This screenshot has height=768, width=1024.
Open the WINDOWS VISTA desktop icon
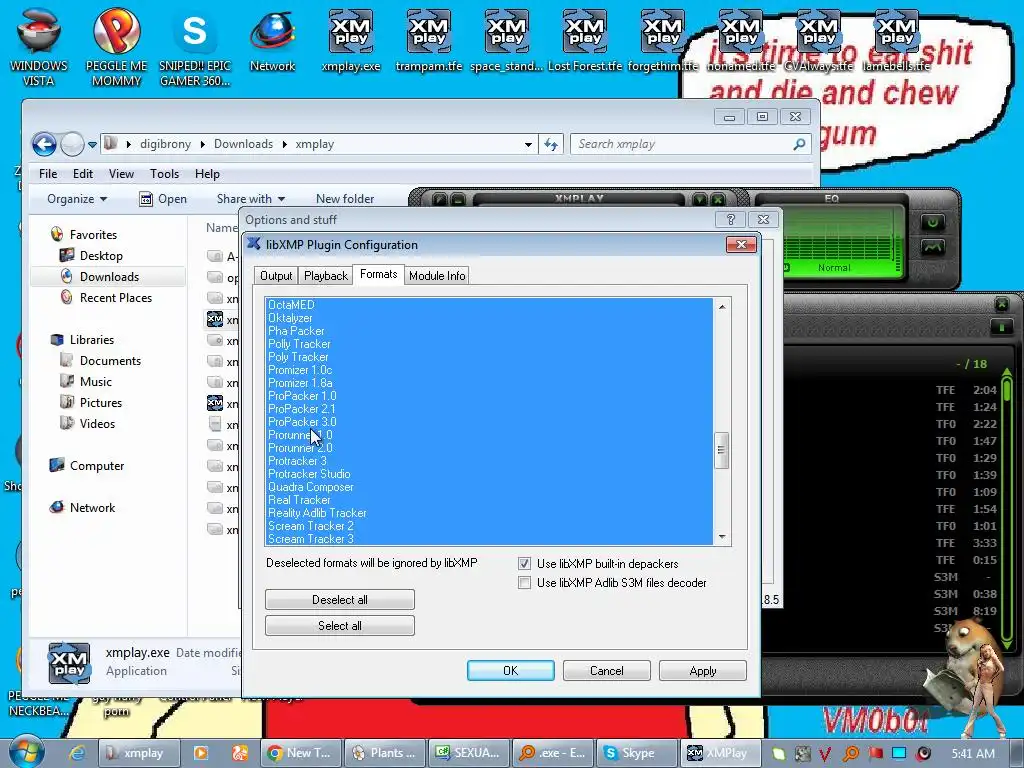point(39,46)
